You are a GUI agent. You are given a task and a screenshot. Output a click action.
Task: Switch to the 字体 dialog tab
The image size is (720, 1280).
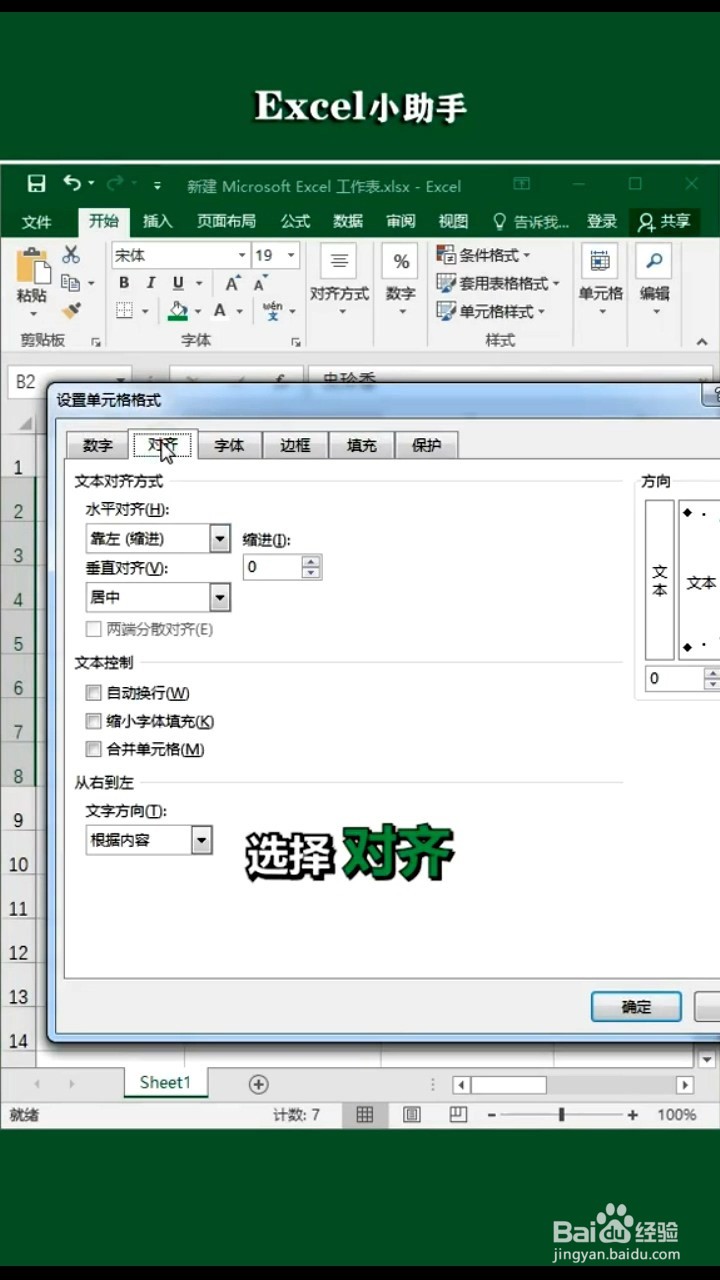click(229, 446)
